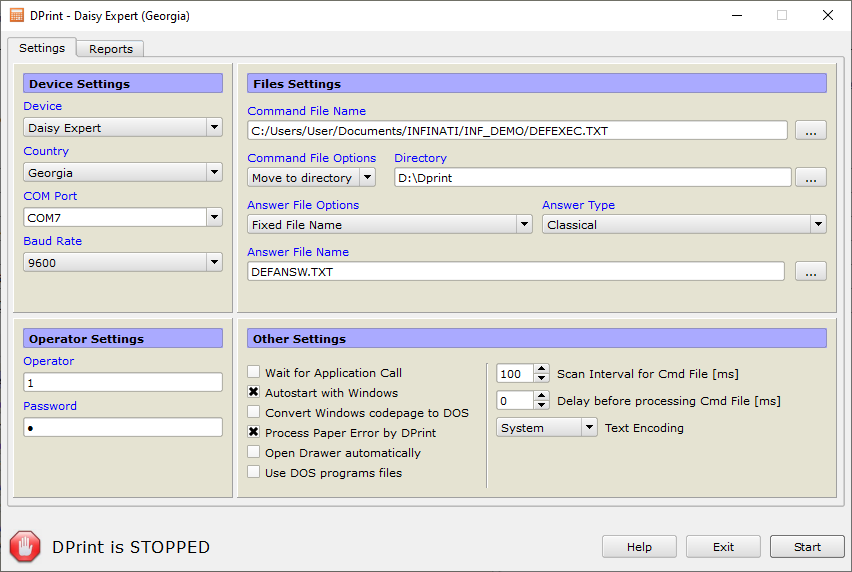852x572 pixels.
Task: Minimize the DPrint window
Action: tap(737, 15)
